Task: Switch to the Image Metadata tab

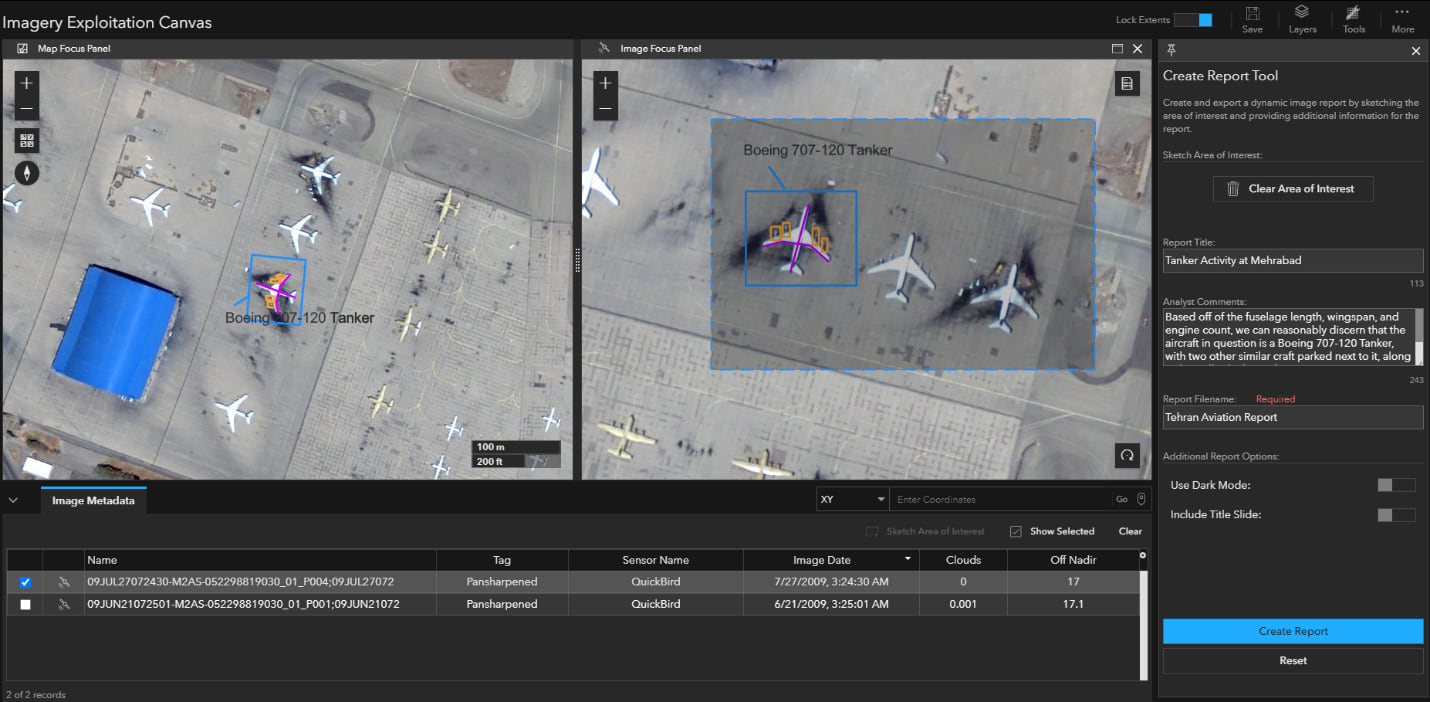Action: click(x=93, y=501)
